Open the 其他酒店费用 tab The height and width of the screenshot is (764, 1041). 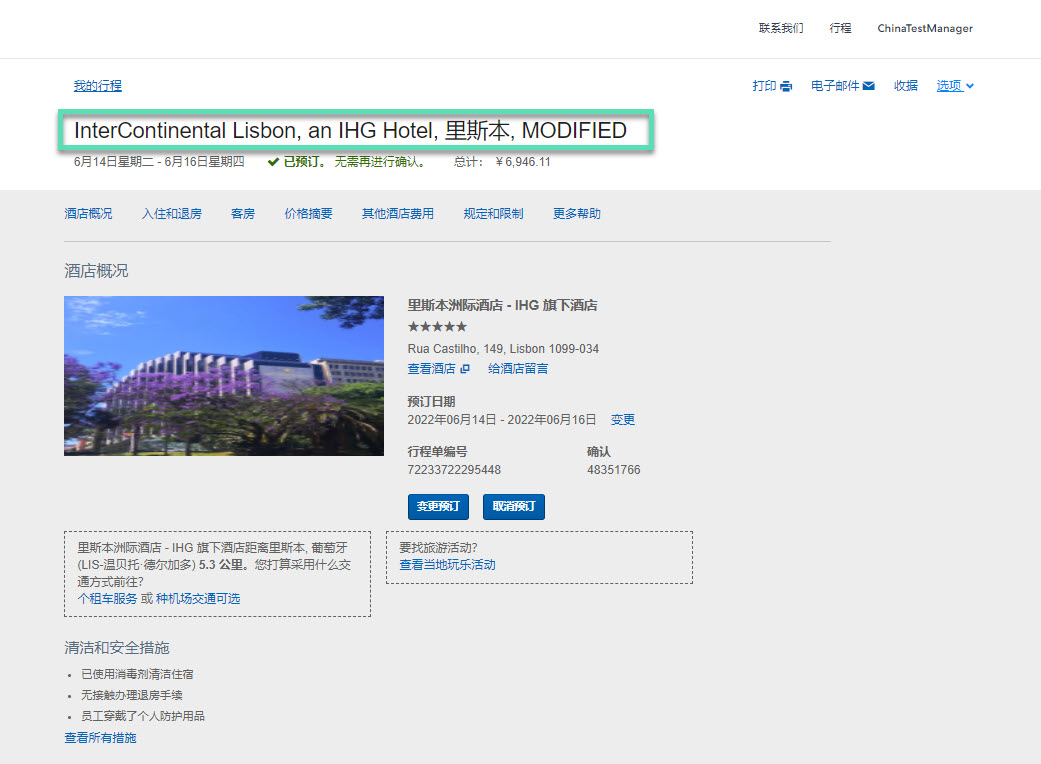pyautogui.click(x=398, y=214)
